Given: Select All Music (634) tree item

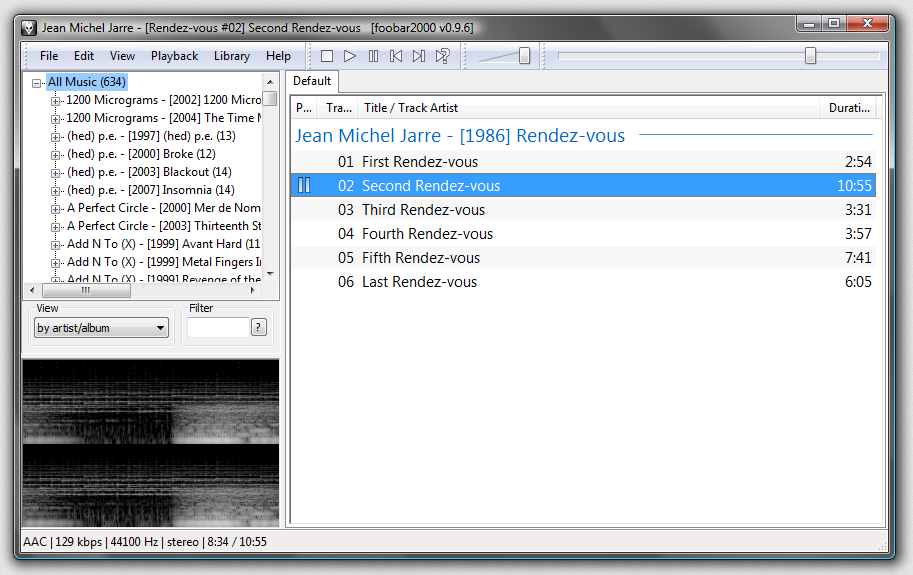Looking at the screenshot, I should 87,82.
